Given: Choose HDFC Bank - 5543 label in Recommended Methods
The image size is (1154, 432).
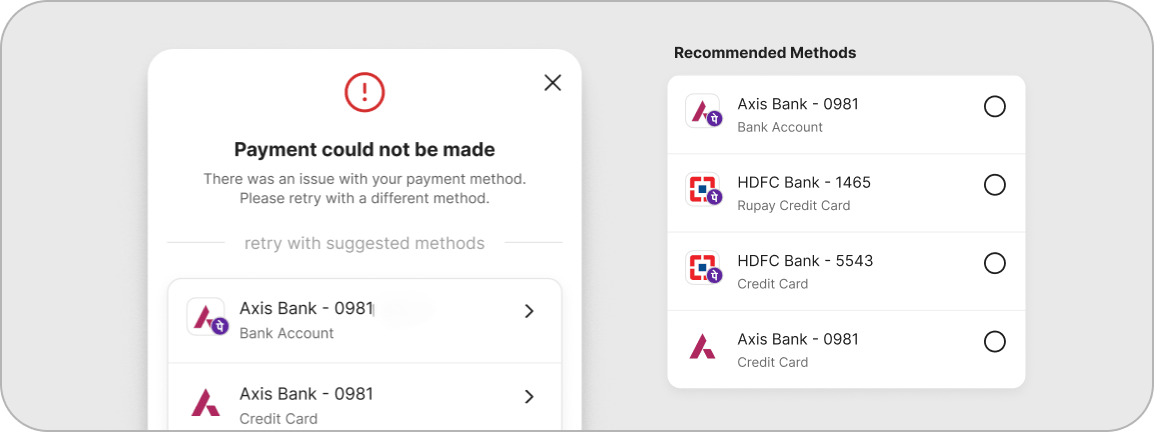Looking at the screenshot, I should click(805, 260).
